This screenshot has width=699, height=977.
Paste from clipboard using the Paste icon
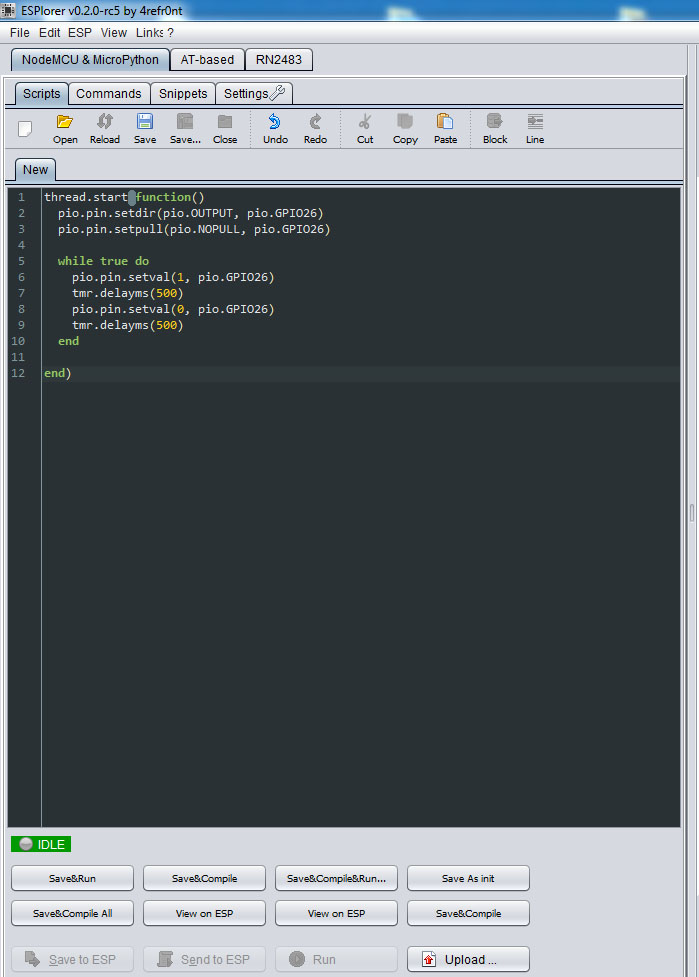445,128
